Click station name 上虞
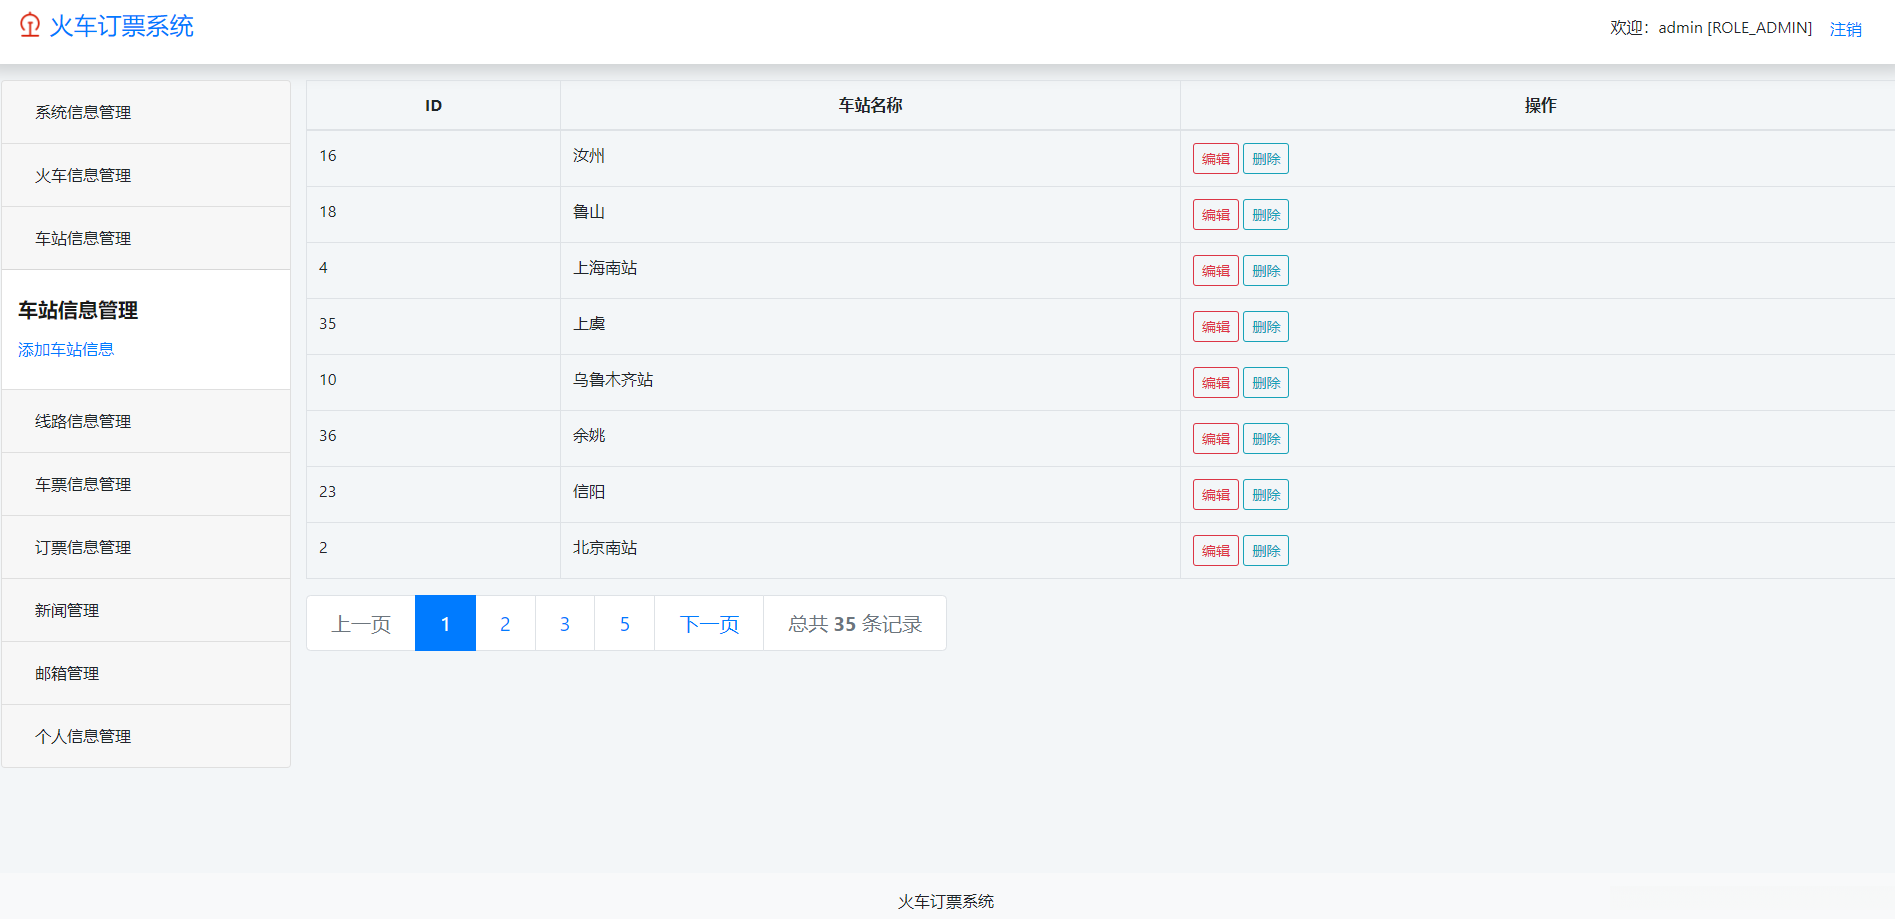 pos(589,324)
